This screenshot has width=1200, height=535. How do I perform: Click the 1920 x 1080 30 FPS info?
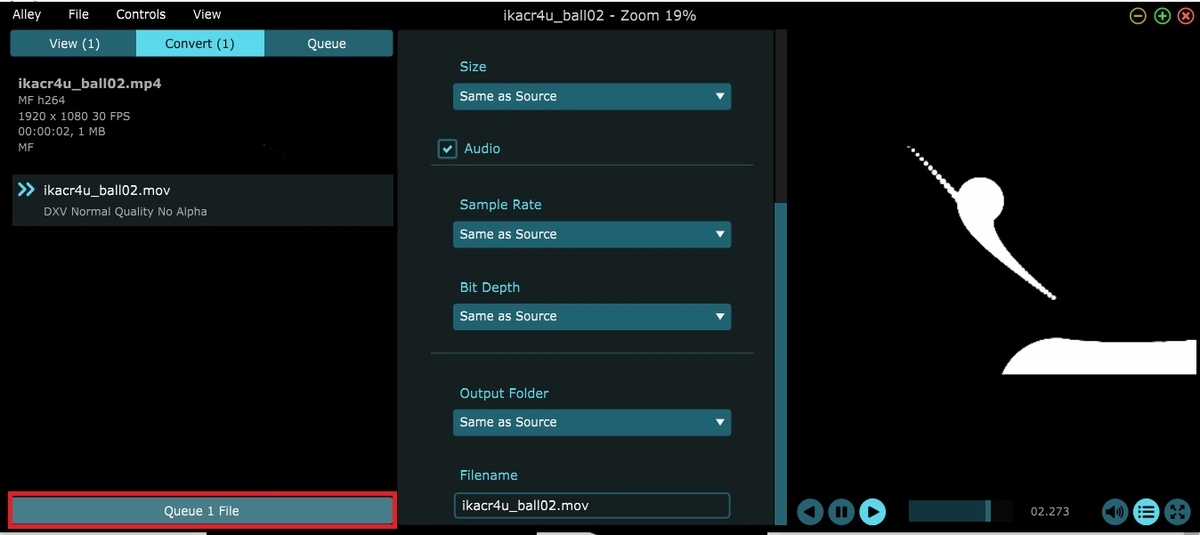(x=74, y=116)
